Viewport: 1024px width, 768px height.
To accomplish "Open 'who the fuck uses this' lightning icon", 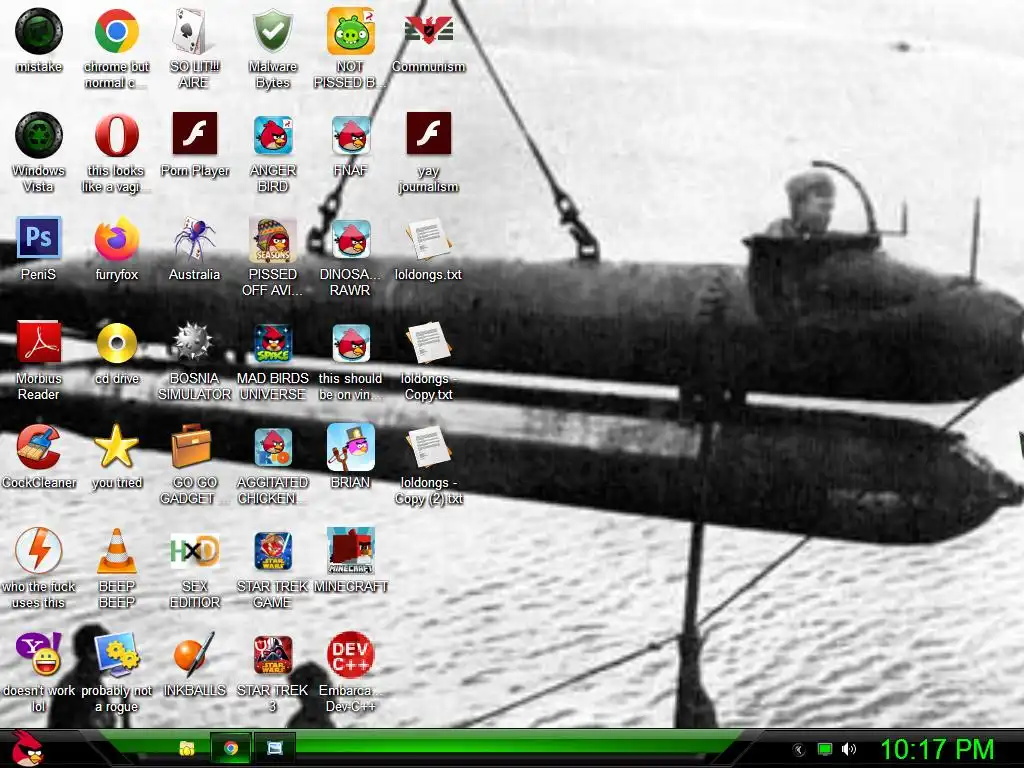I will (x=39, y=551).
